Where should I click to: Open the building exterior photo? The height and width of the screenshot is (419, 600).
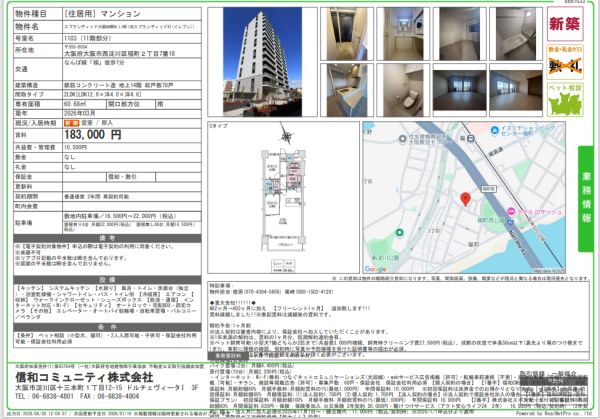(262, 62)
